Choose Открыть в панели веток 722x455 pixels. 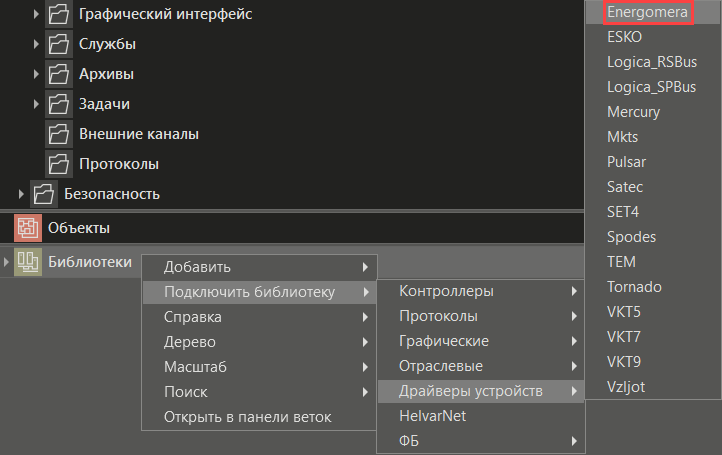click(259, 417)
